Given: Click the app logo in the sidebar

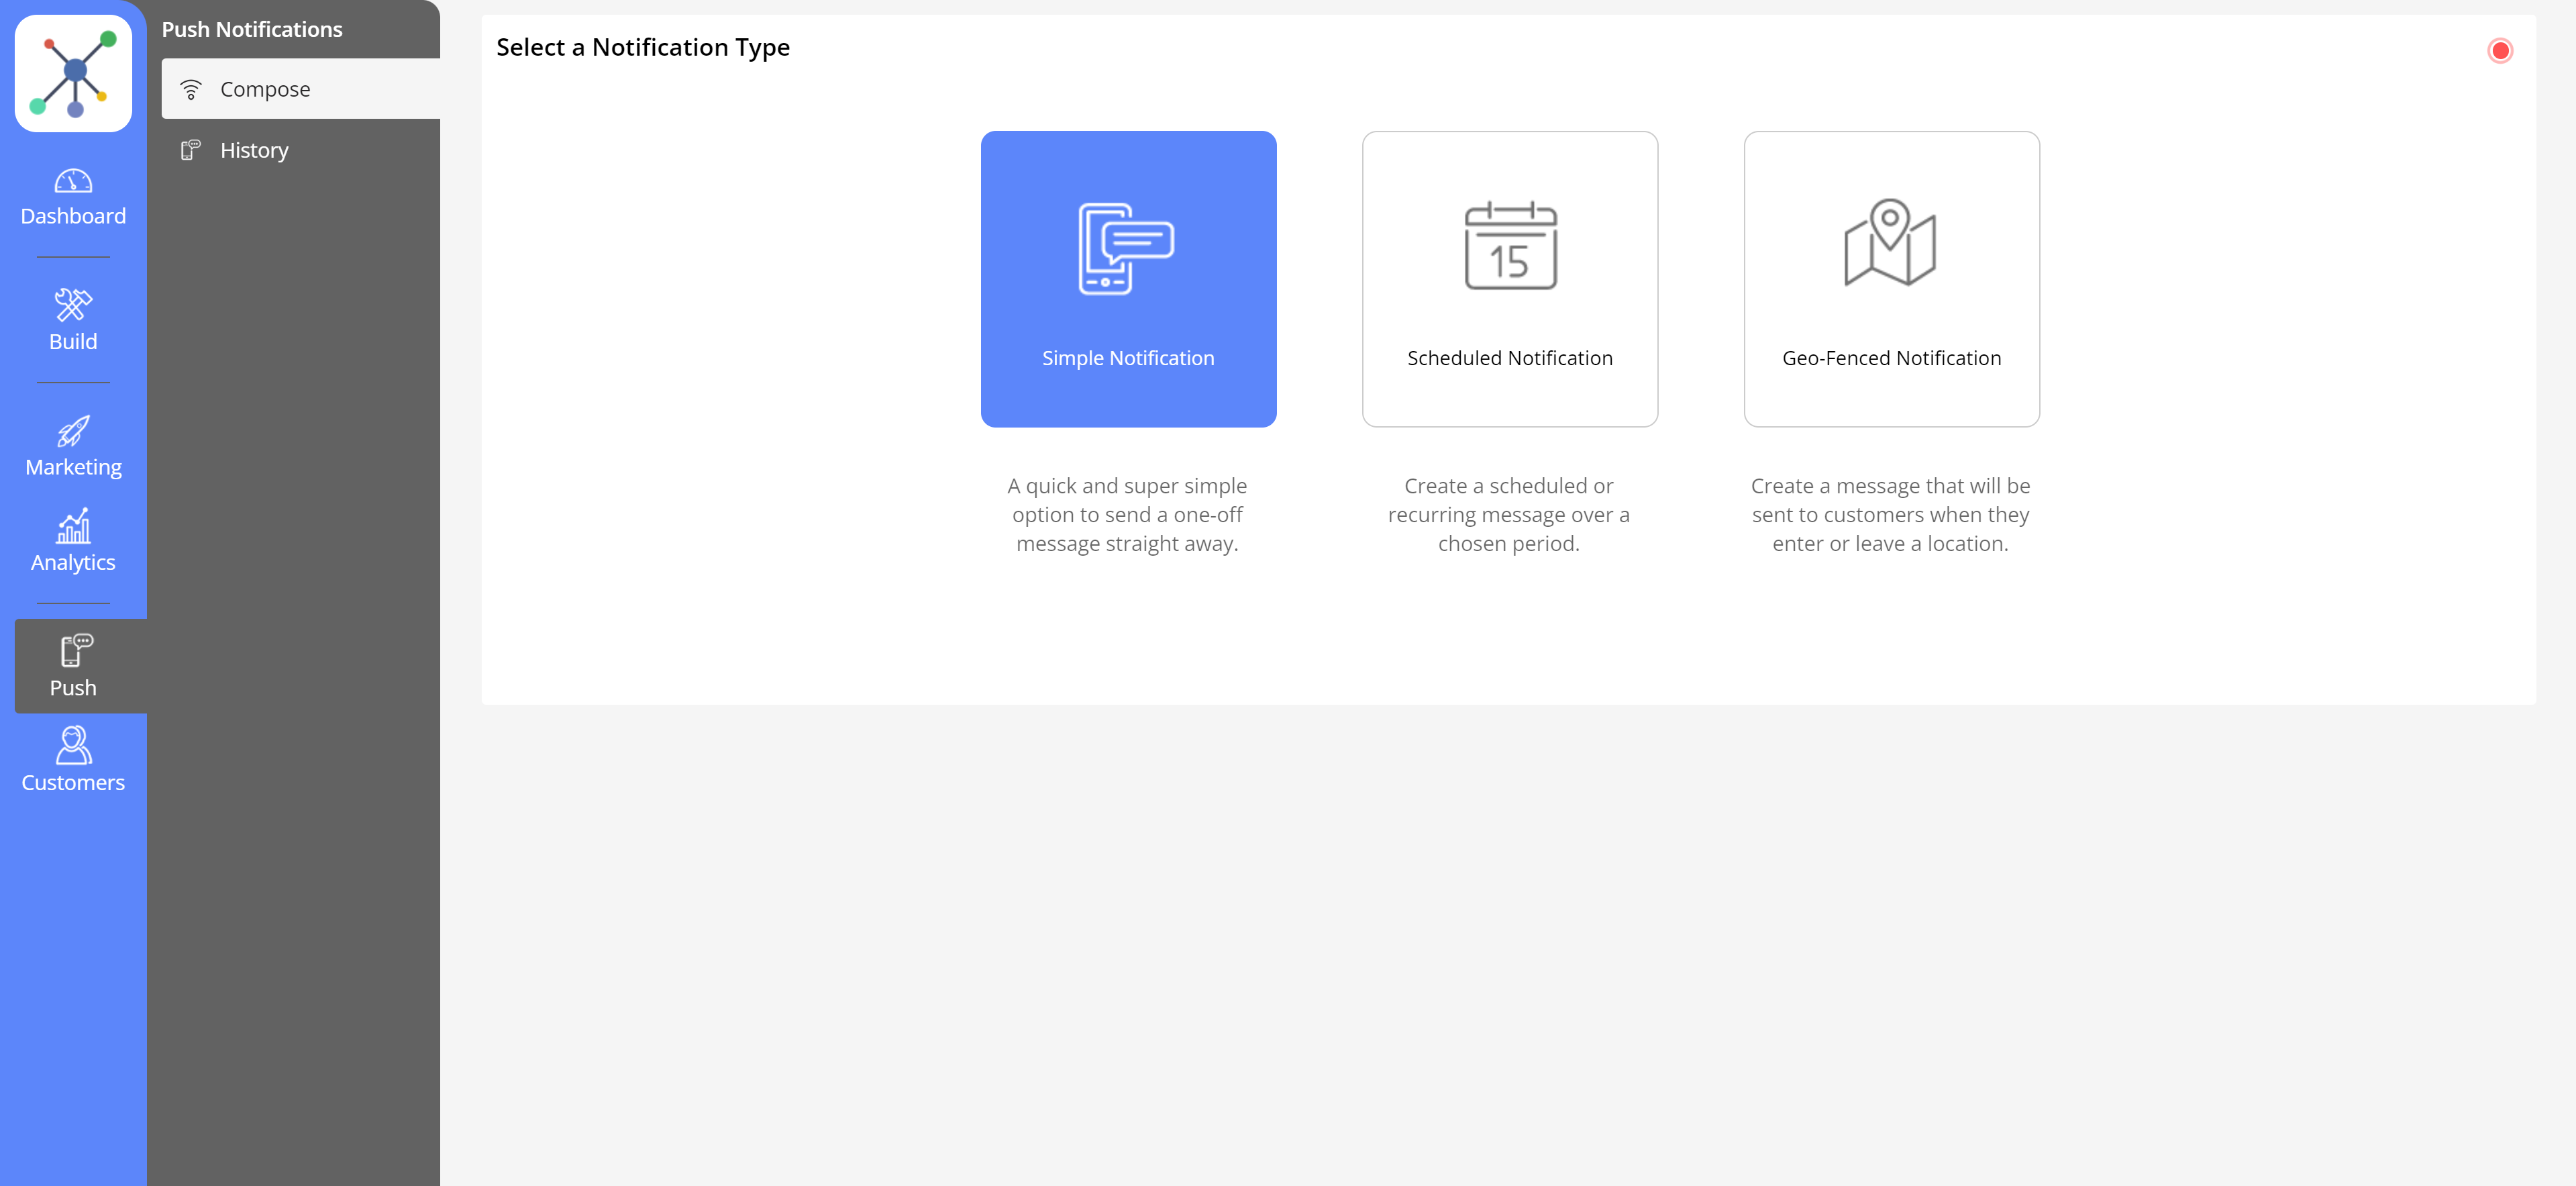Looking at the screenshot, I should point(73,73).
